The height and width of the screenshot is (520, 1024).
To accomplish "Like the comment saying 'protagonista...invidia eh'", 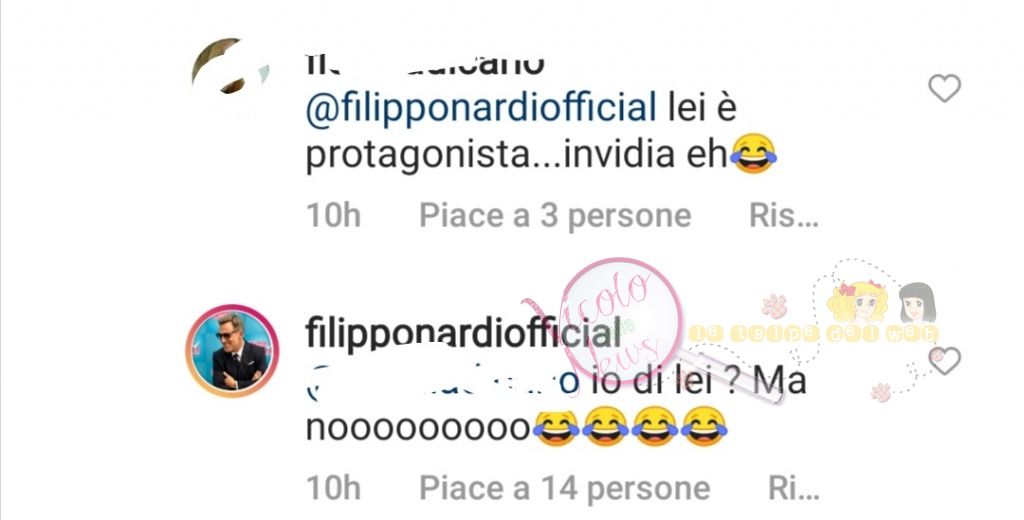I will (x=944, y=88).
